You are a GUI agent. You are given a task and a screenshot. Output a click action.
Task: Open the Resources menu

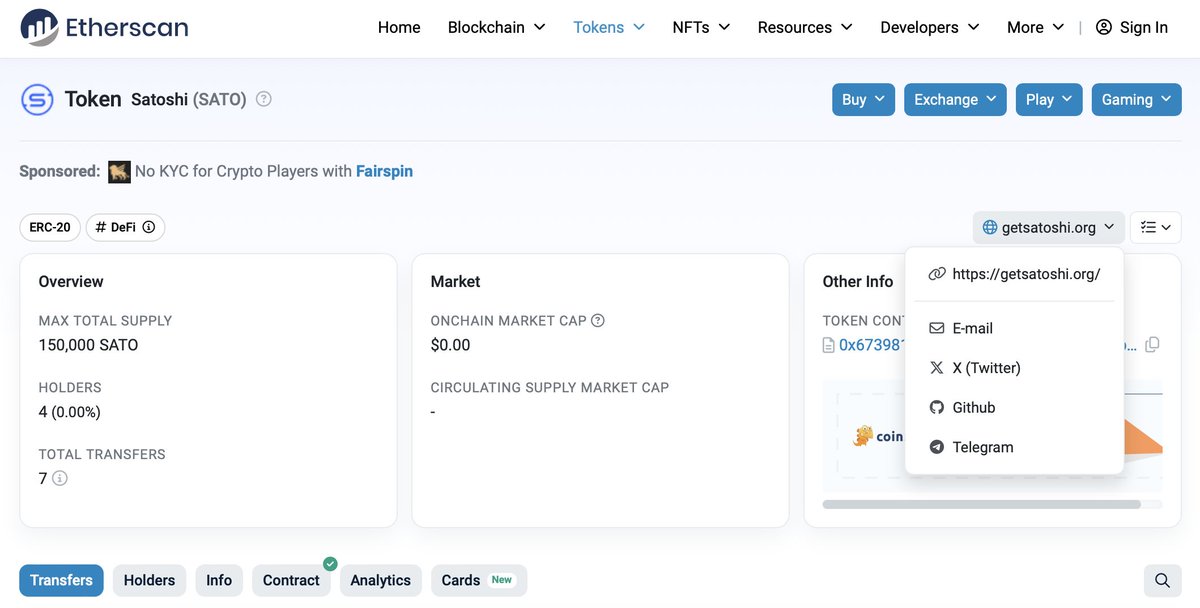point(804,27)
